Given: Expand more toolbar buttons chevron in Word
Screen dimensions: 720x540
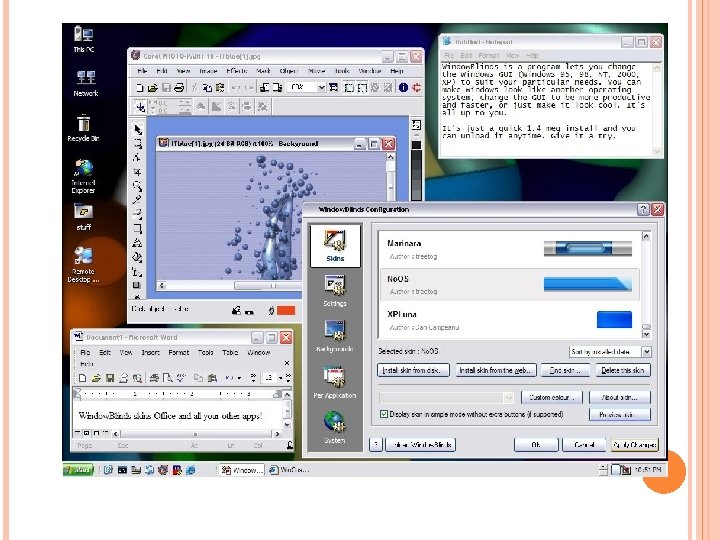Looking at the screenshot, I should tap(253, 378).
